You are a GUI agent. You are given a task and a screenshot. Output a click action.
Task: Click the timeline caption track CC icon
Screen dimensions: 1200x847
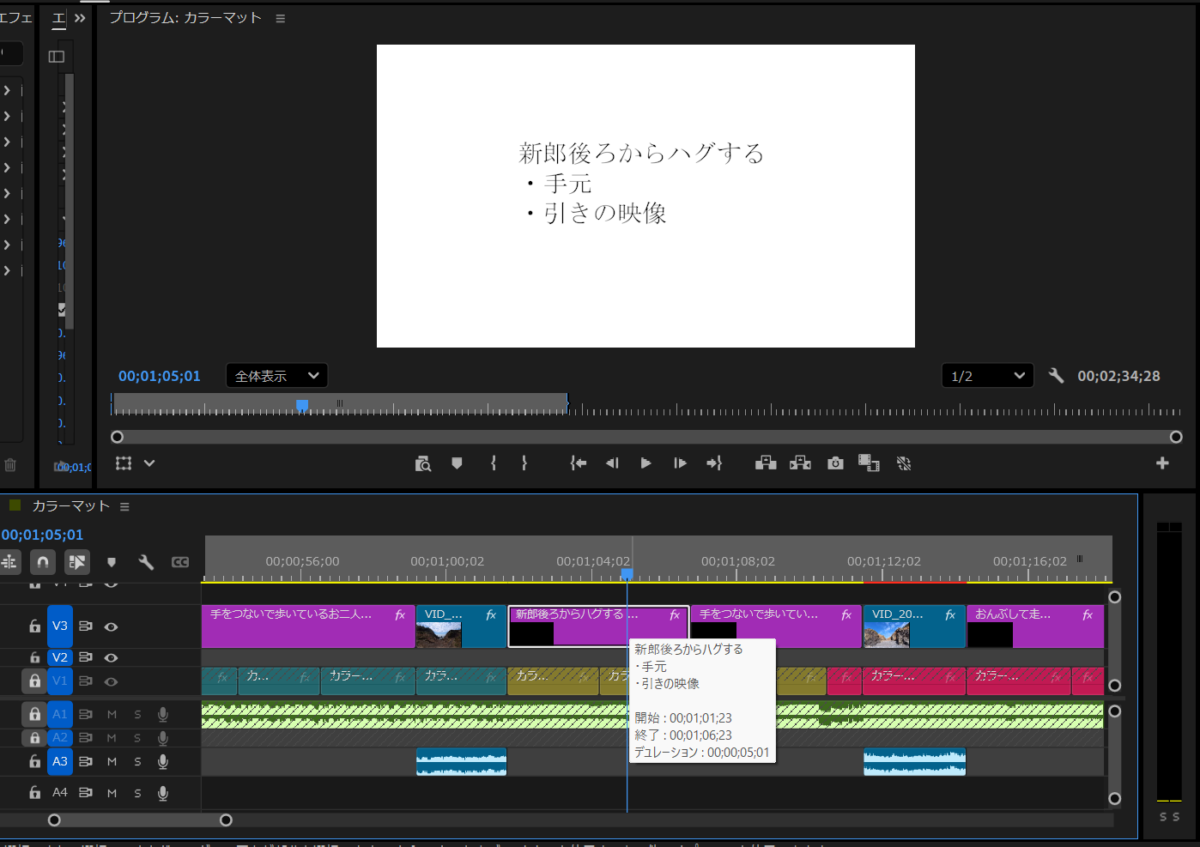coord(180,562)
